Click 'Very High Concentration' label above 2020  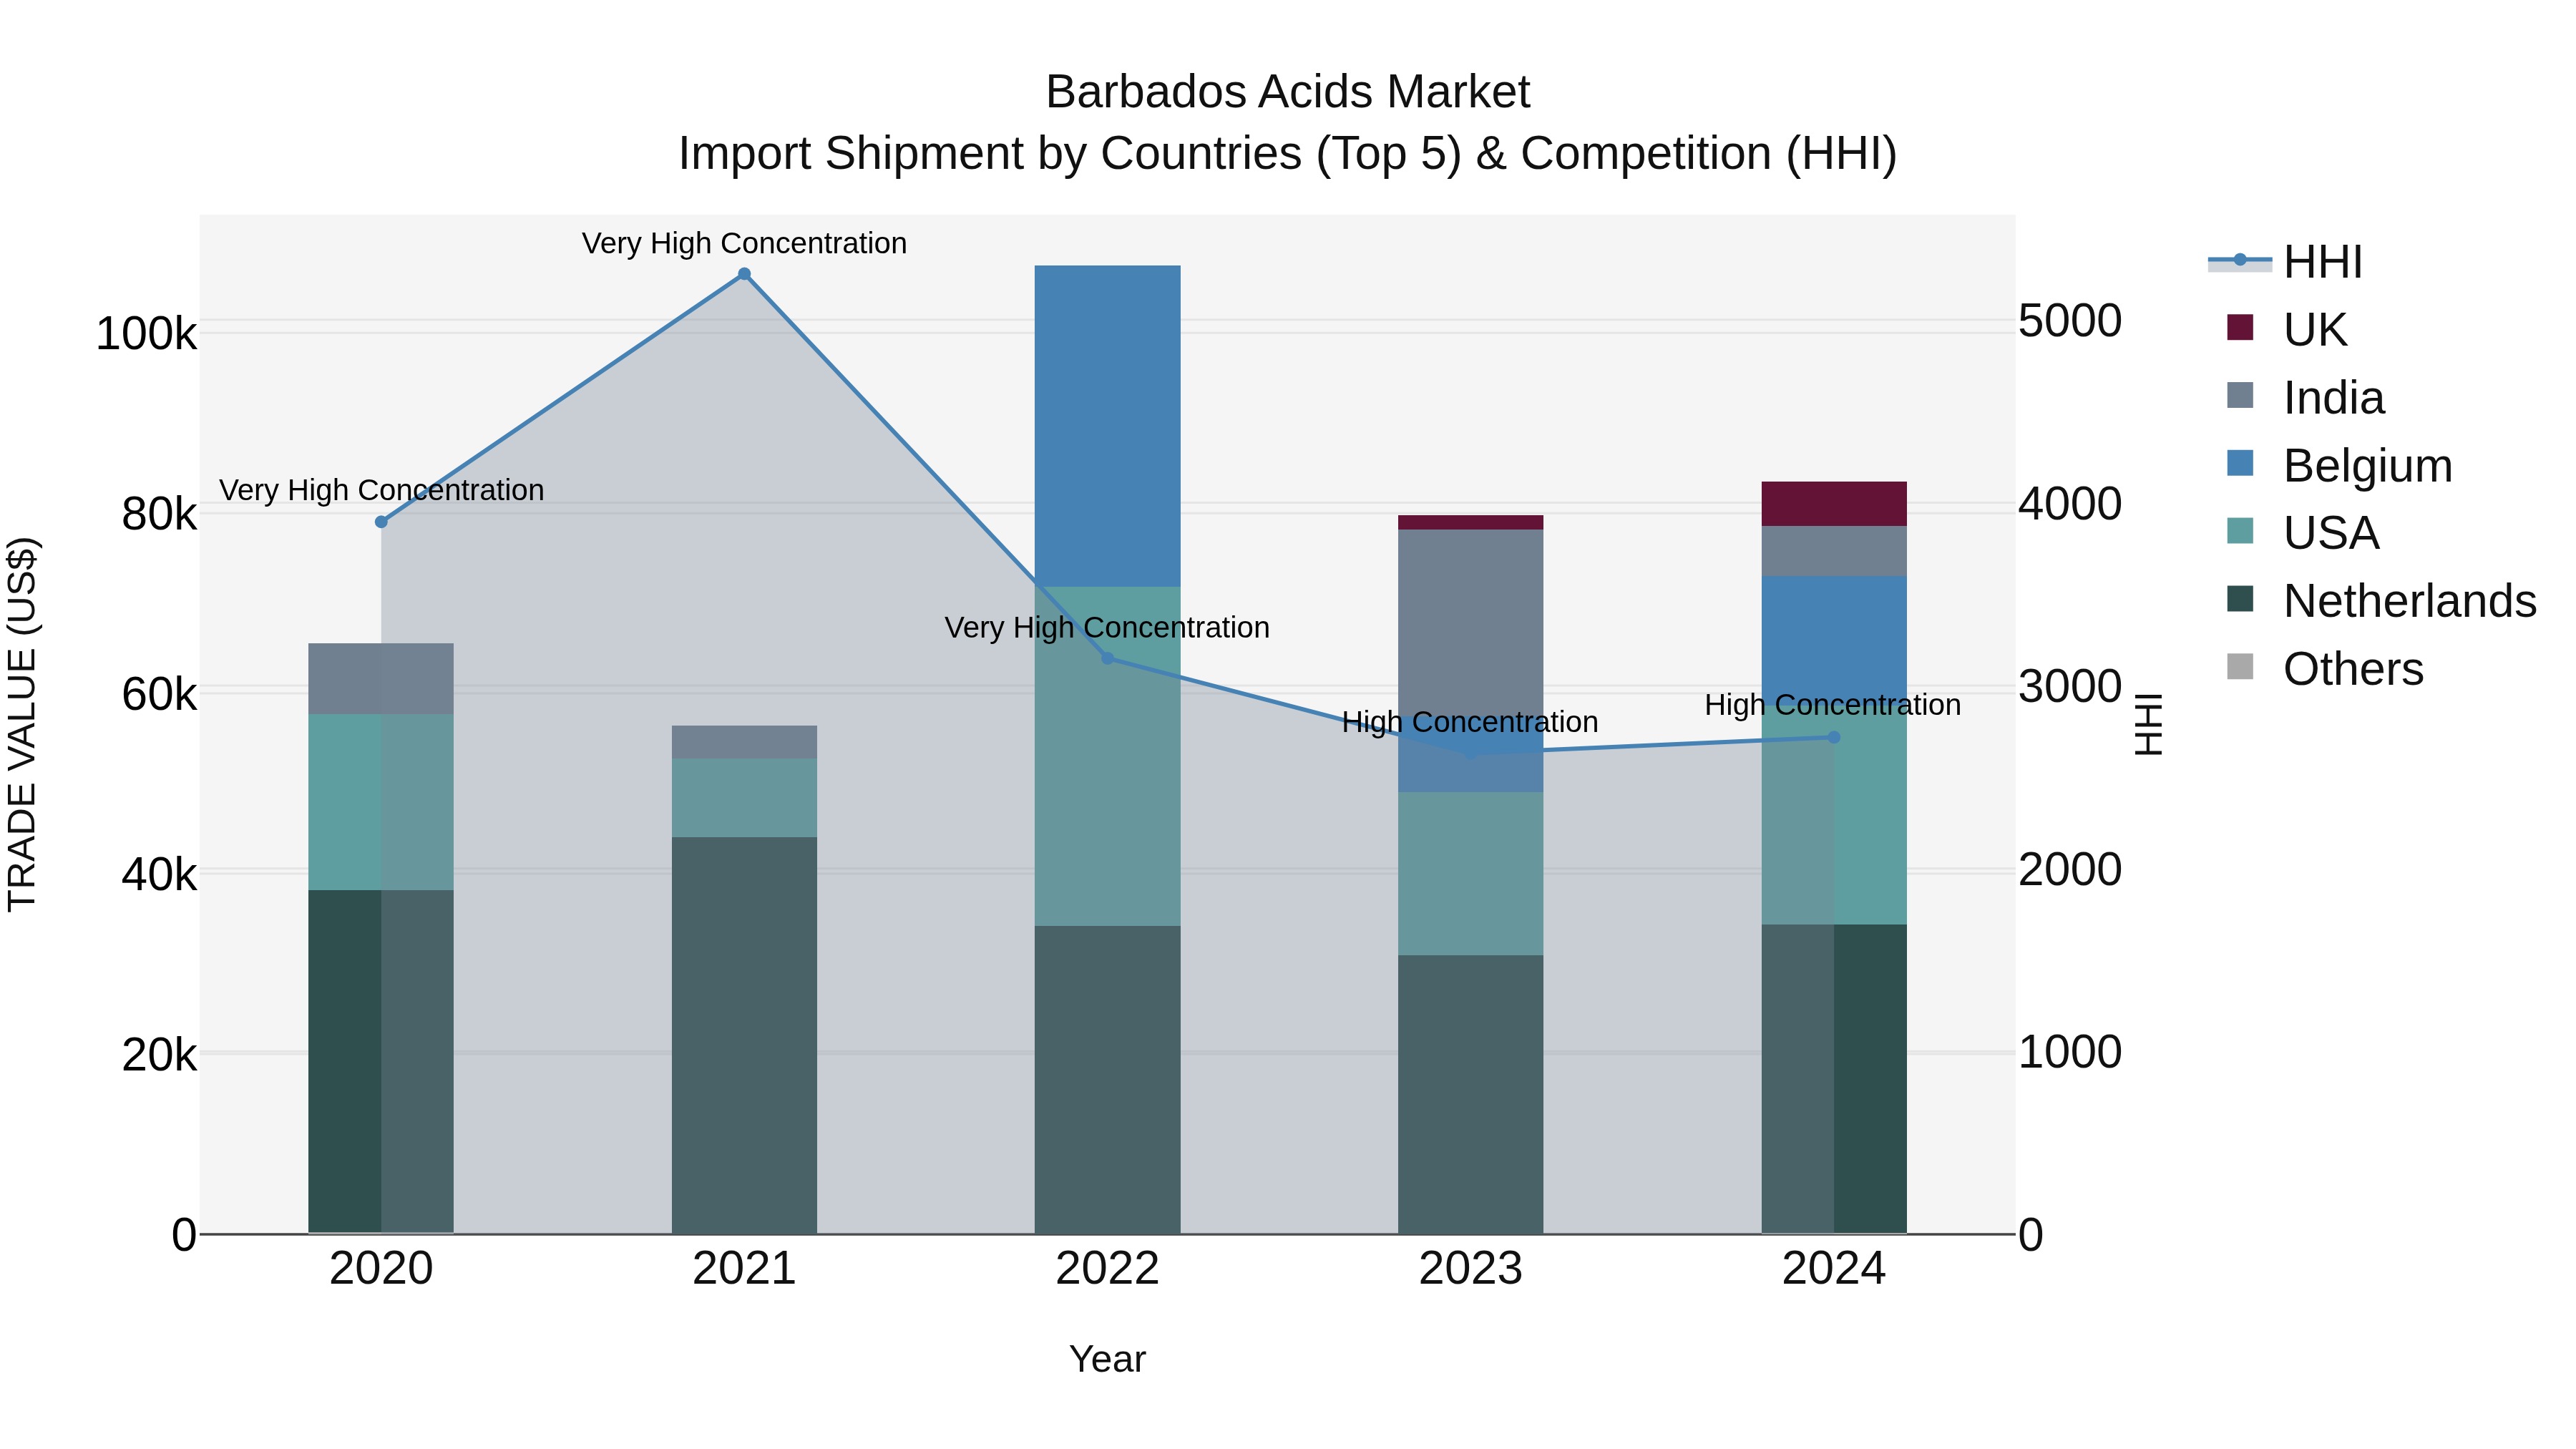pyautogui.click(x=381, y=490)
